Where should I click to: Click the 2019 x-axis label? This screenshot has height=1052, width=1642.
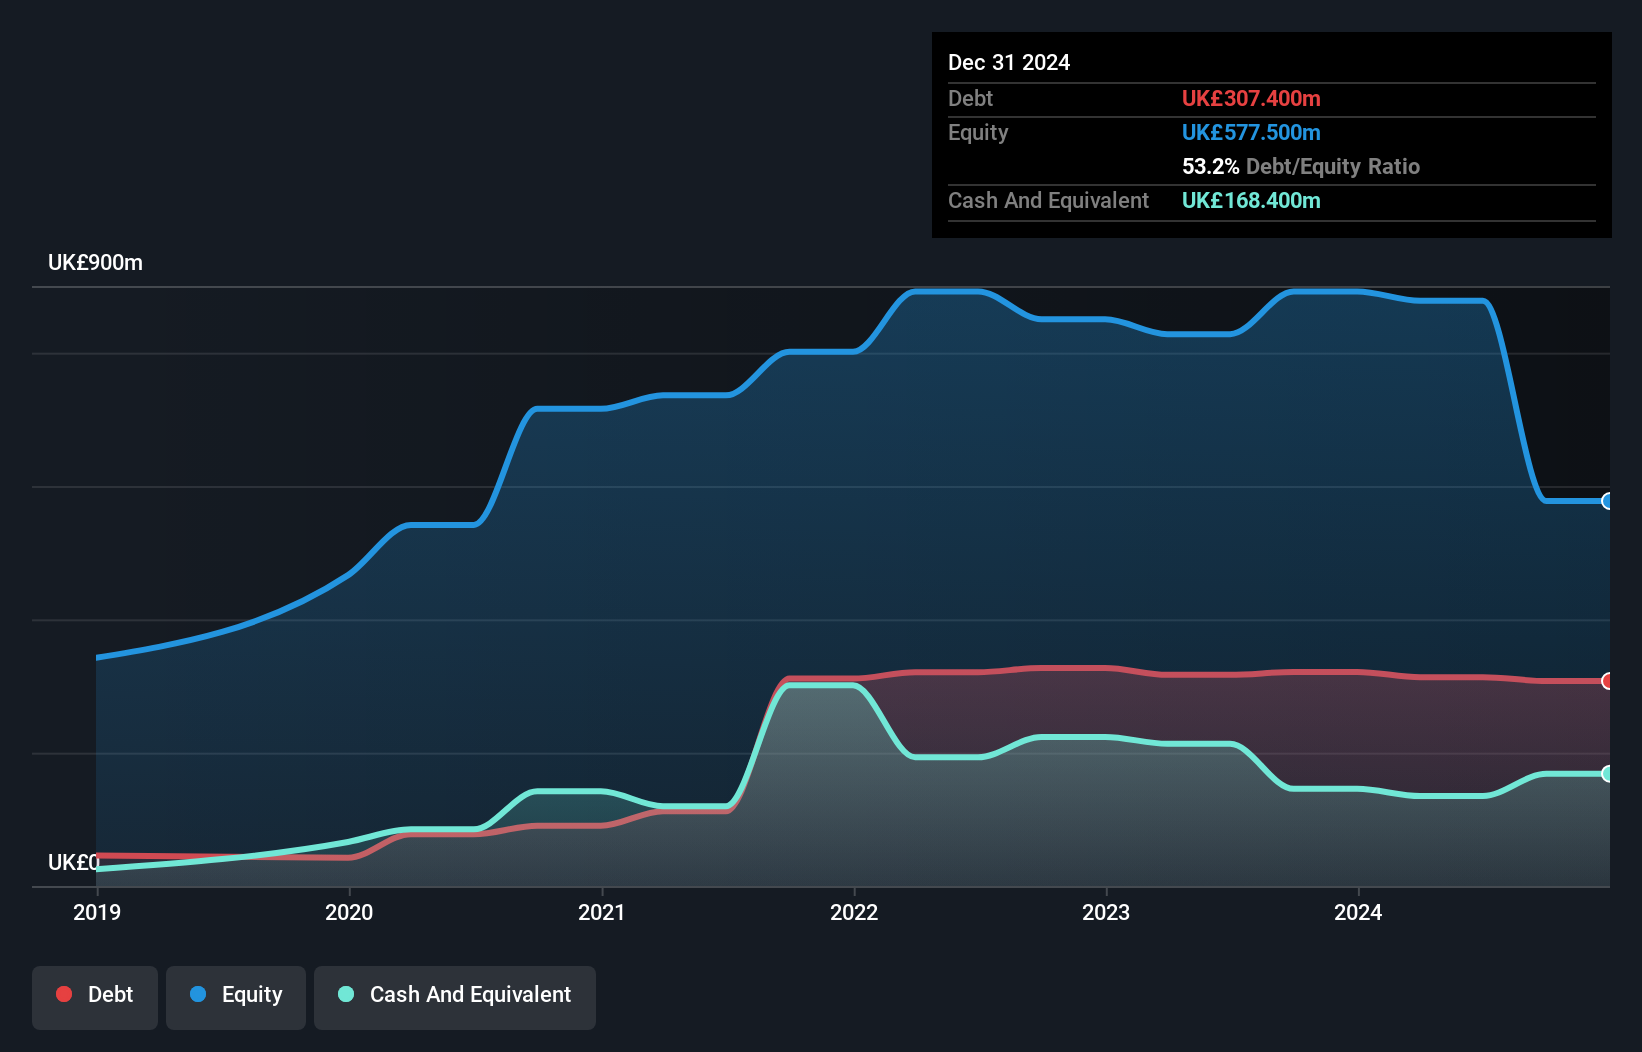[x=97, y=912]
